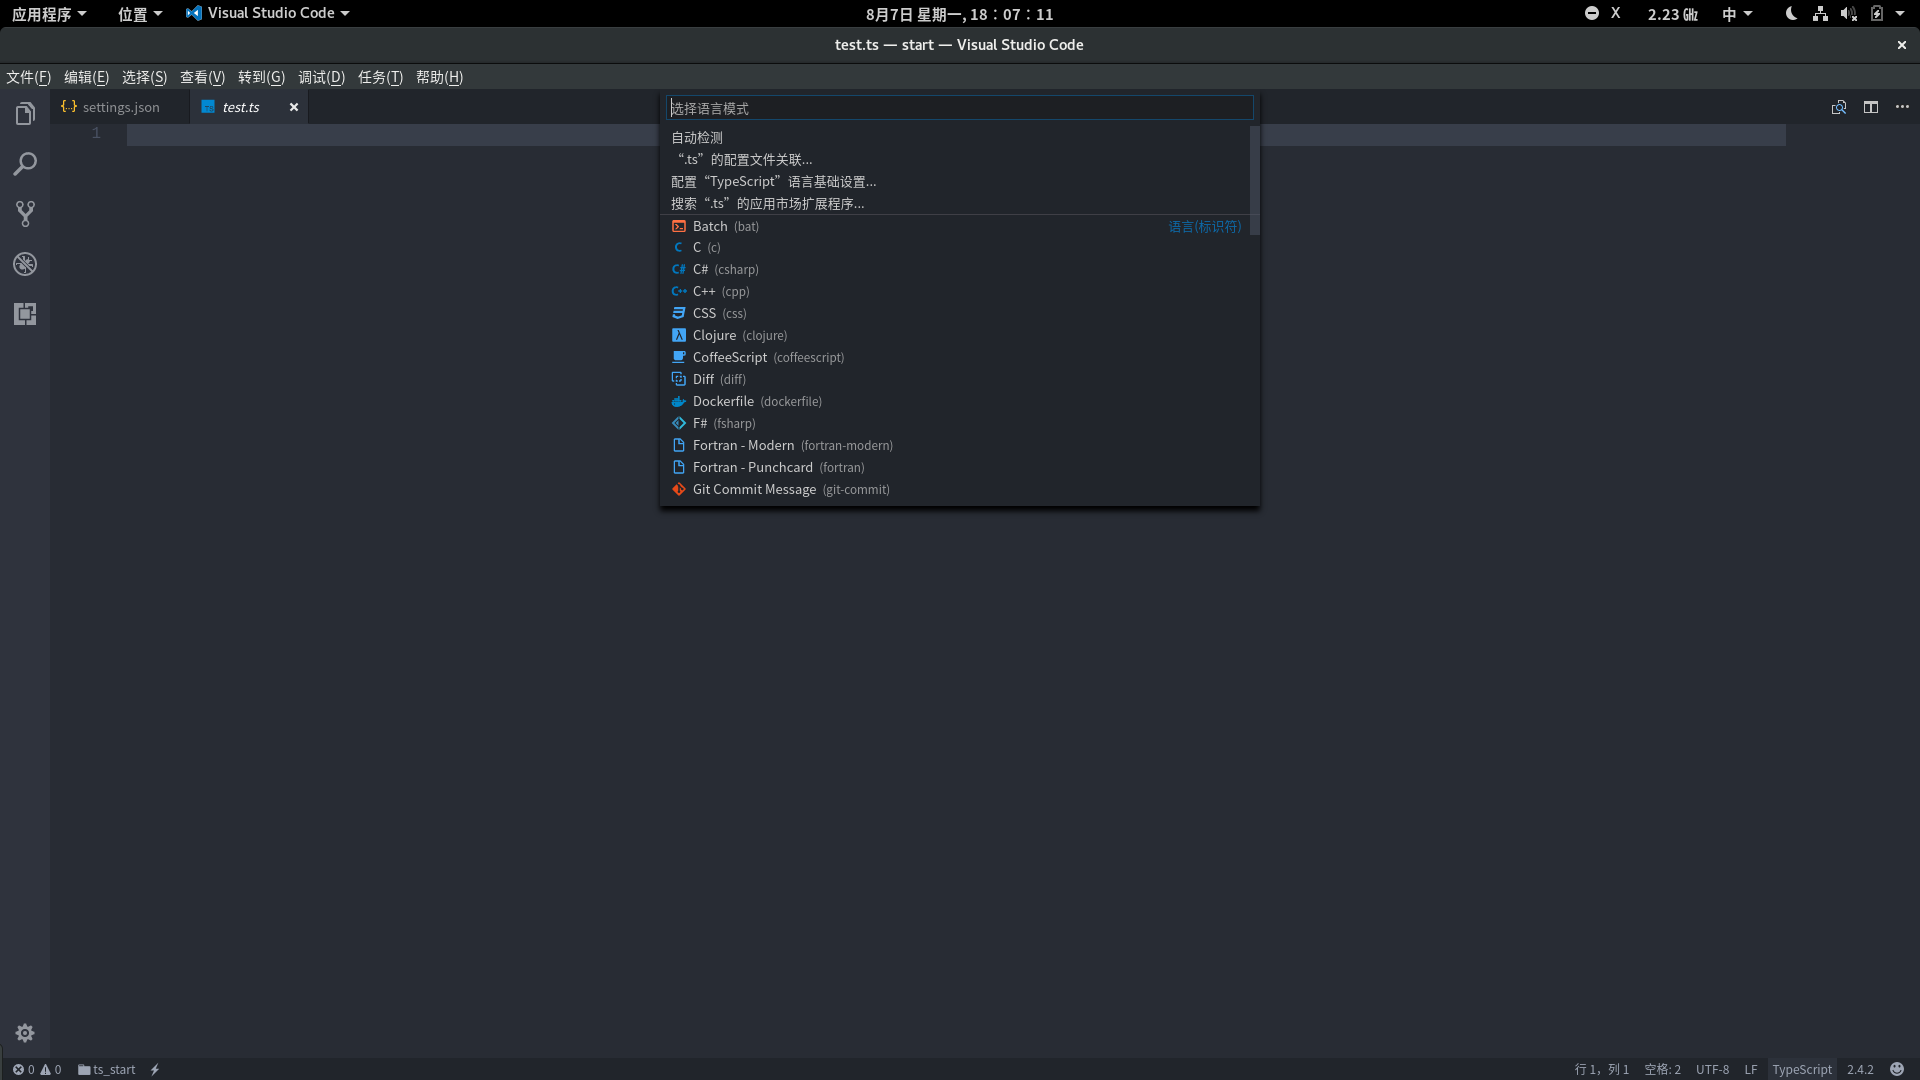Screen dimensions: 1920x1080
Task: Click TypeScript language mode in status bar
Action: point(1802,1069)
